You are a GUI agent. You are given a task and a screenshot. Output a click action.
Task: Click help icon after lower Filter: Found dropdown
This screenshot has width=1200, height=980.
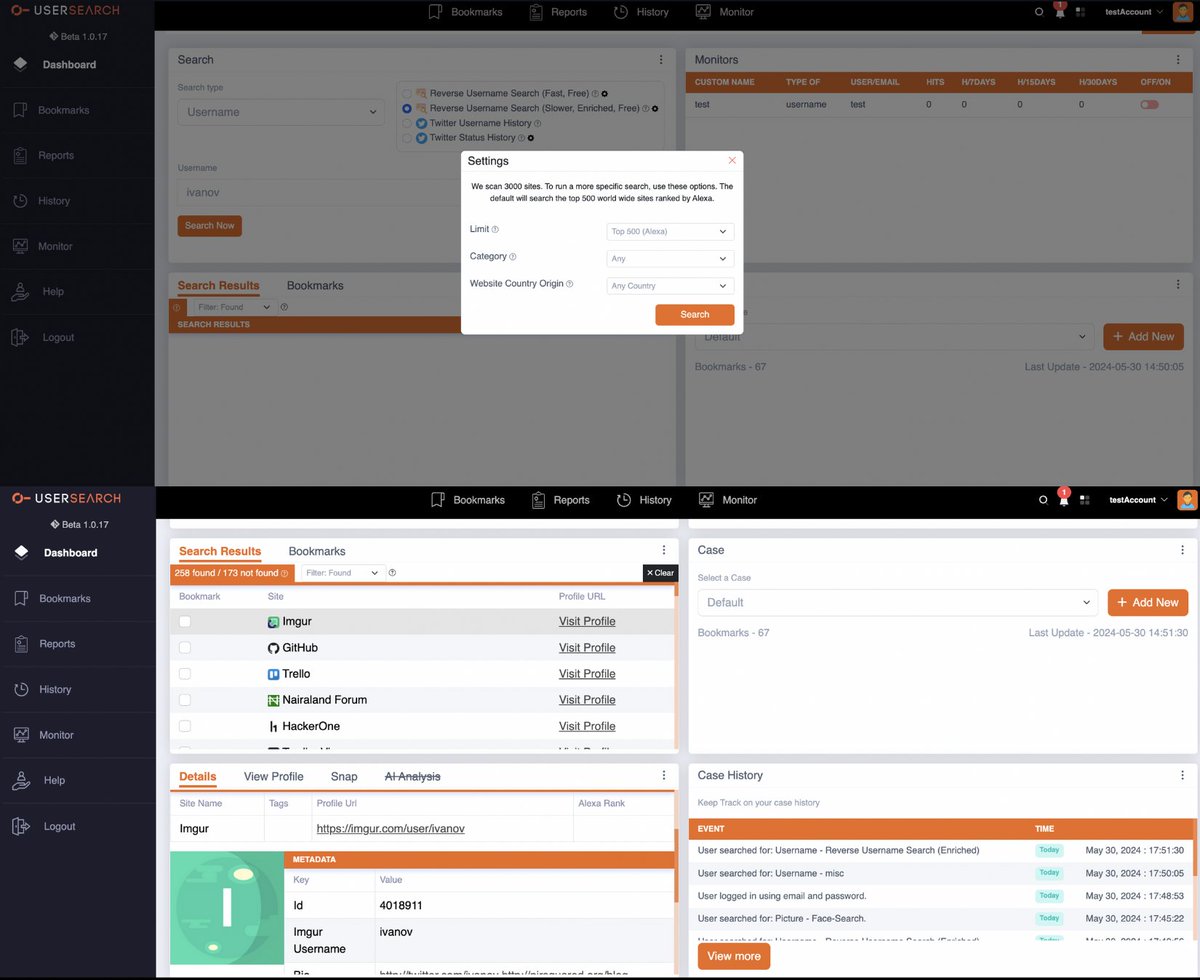tap(392, 573)
